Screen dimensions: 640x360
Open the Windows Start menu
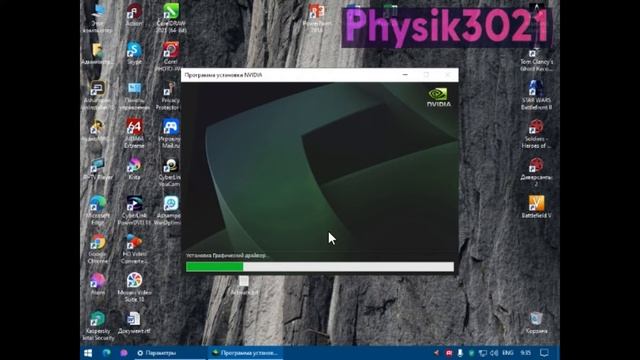[x=88, y=353]
